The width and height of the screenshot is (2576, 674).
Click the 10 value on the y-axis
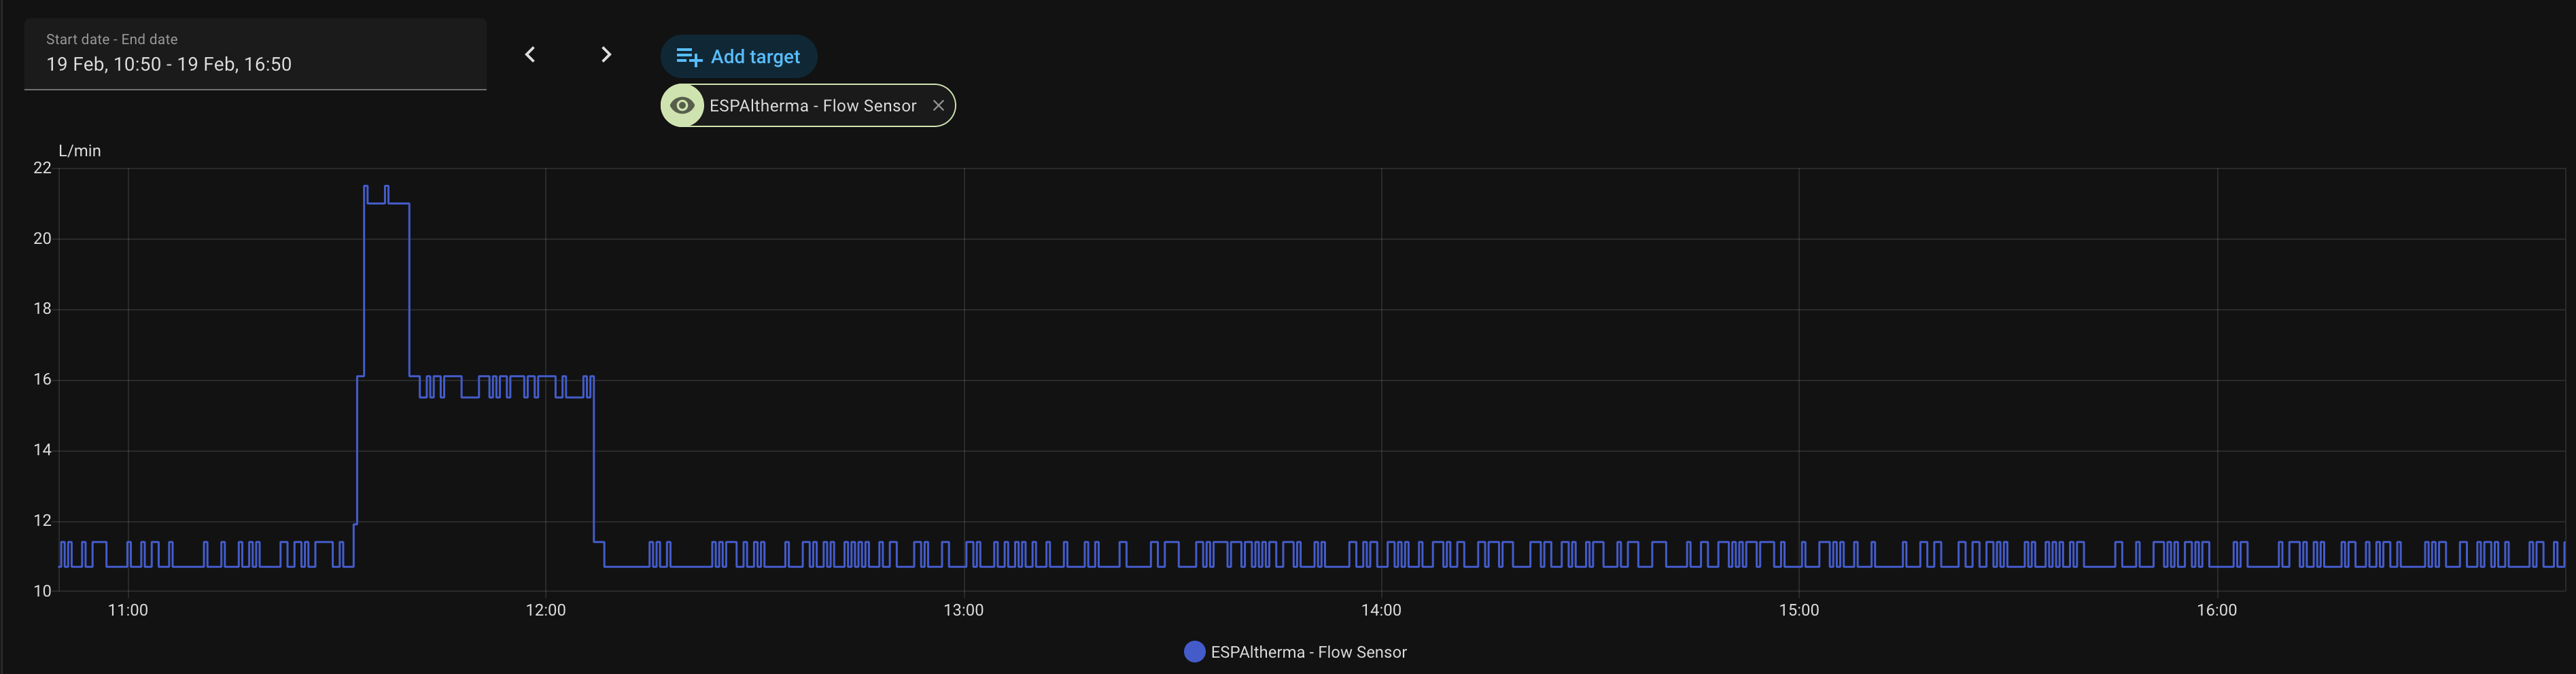[42, 591]
